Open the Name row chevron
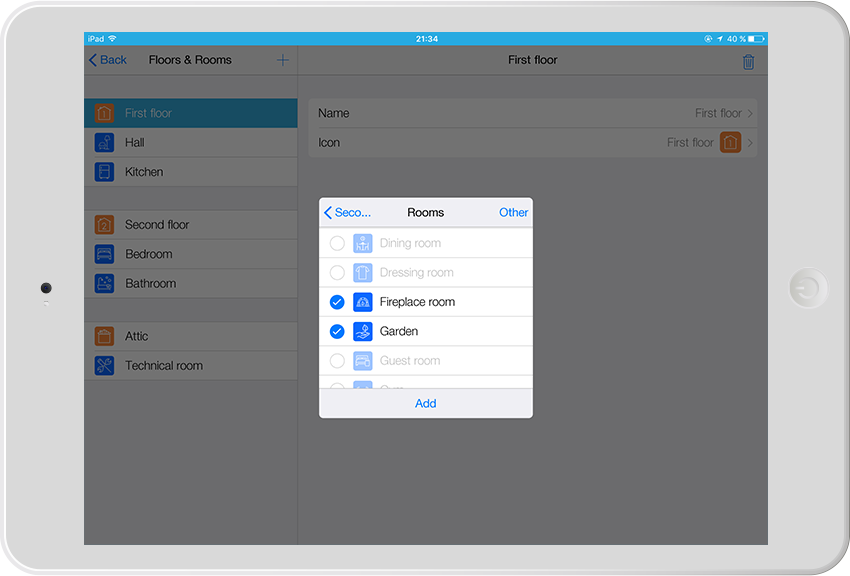This screenshot has width=850, height=576. click(x=750, y=114)
